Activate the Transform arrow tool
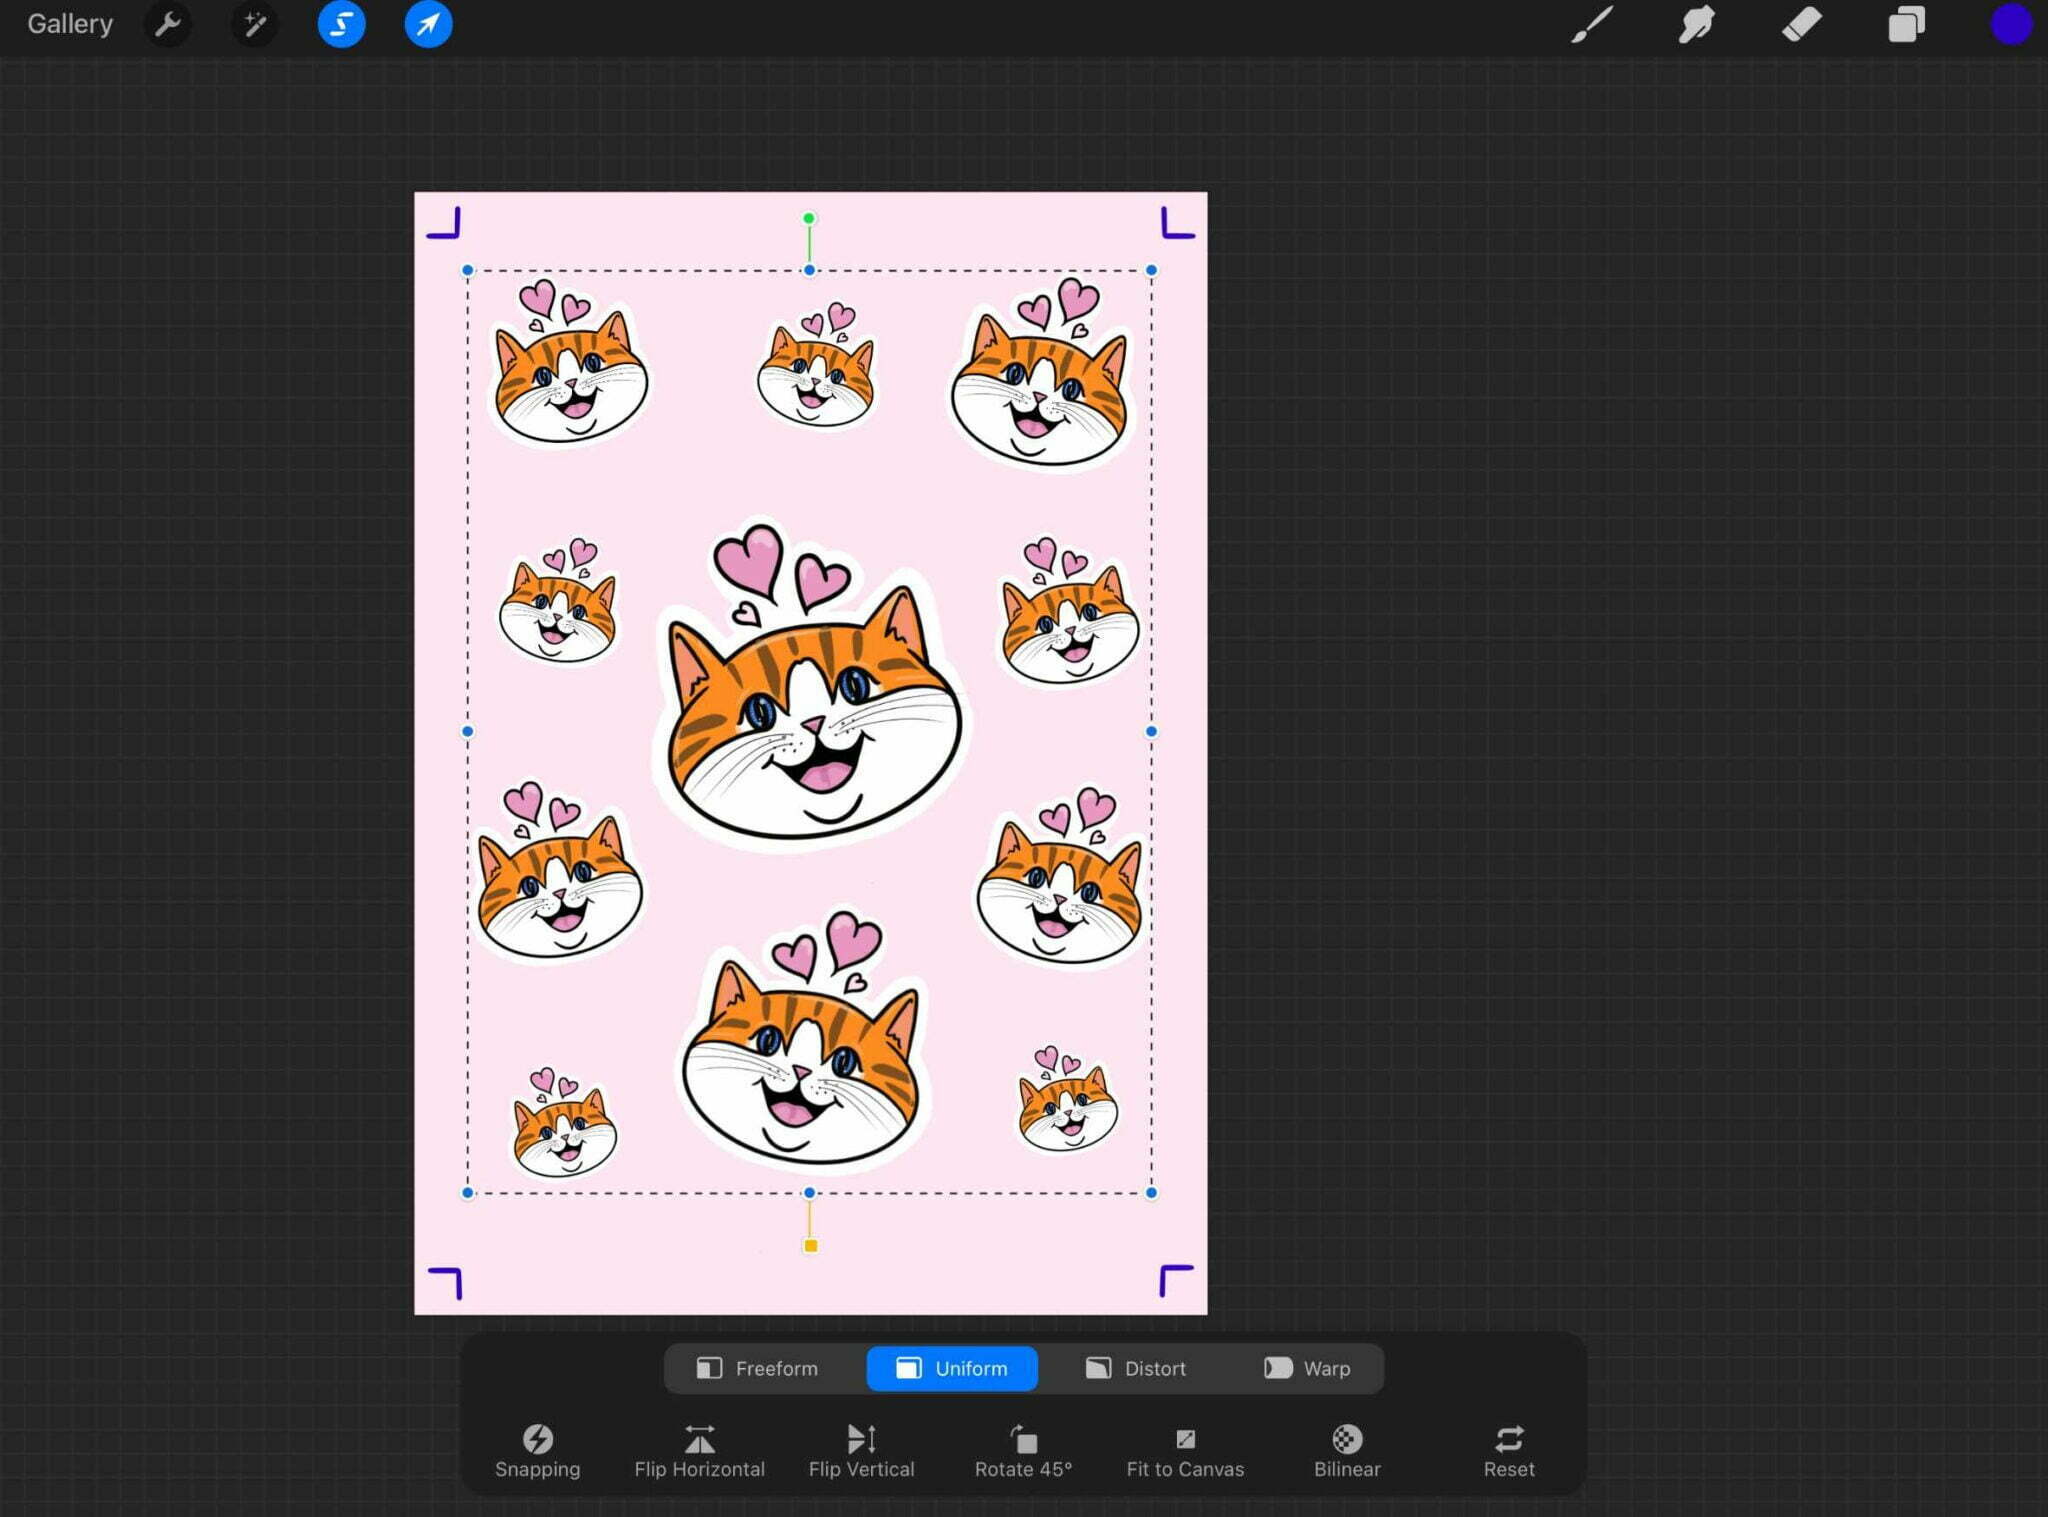The height and width of the screenshot is (1517, 2048). coord(427,24)
